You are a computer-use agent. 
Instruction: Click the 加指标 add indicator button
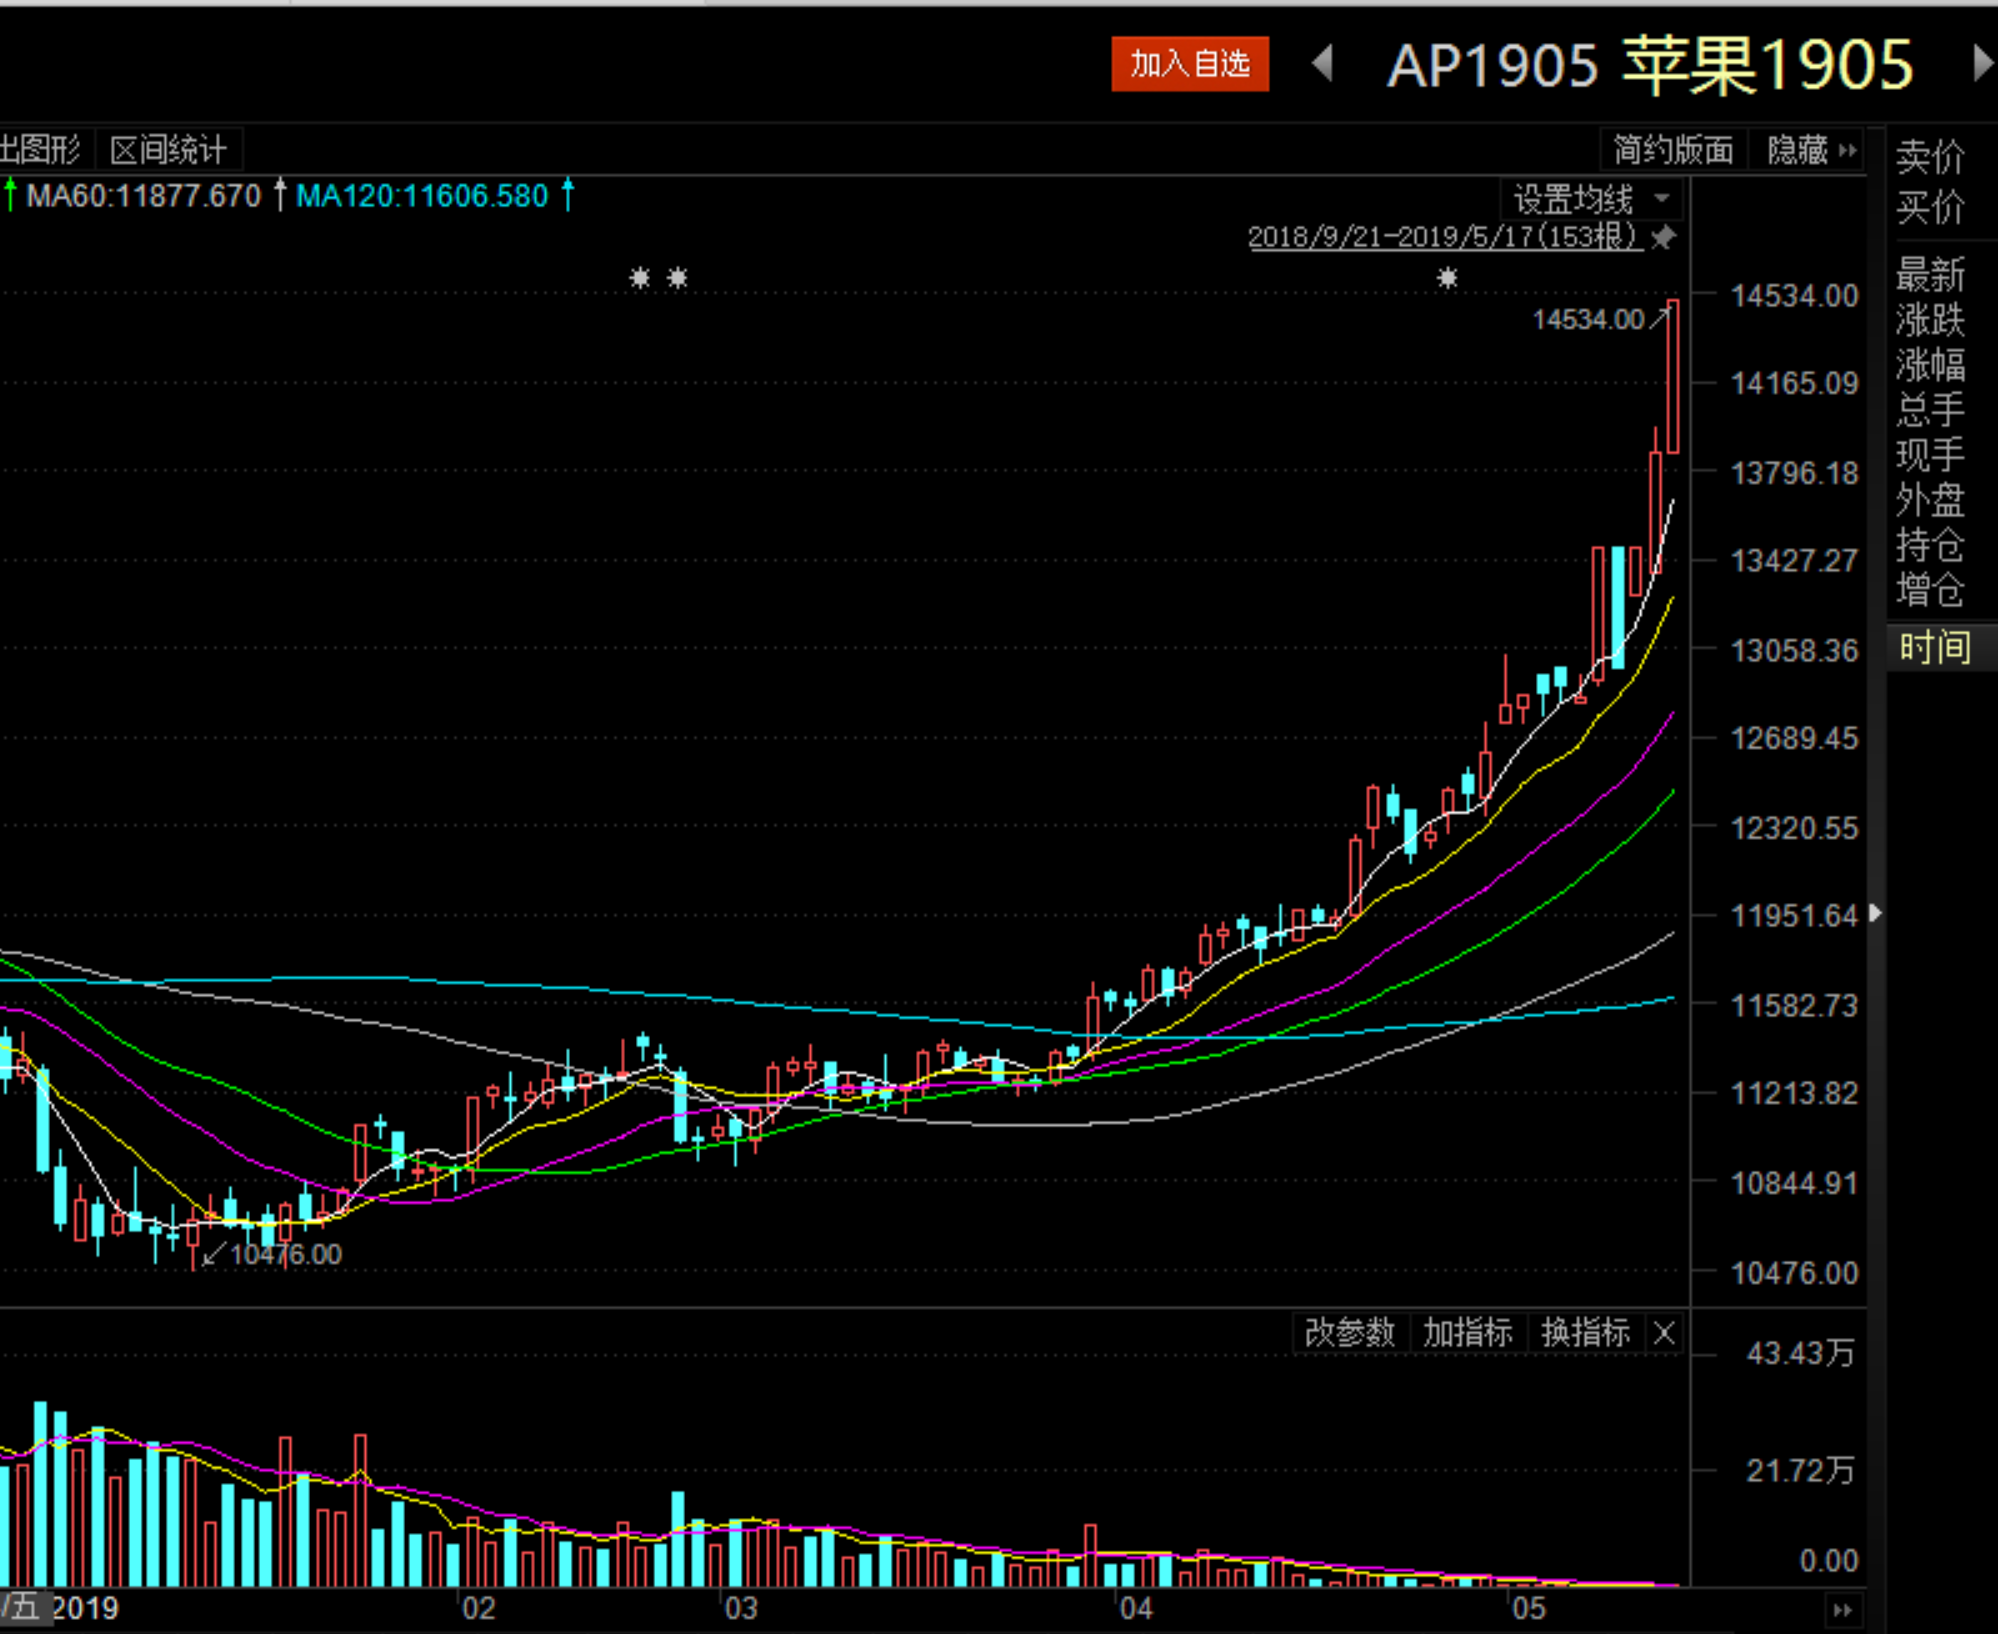pyautogui.click(x=1467, y=1332)
